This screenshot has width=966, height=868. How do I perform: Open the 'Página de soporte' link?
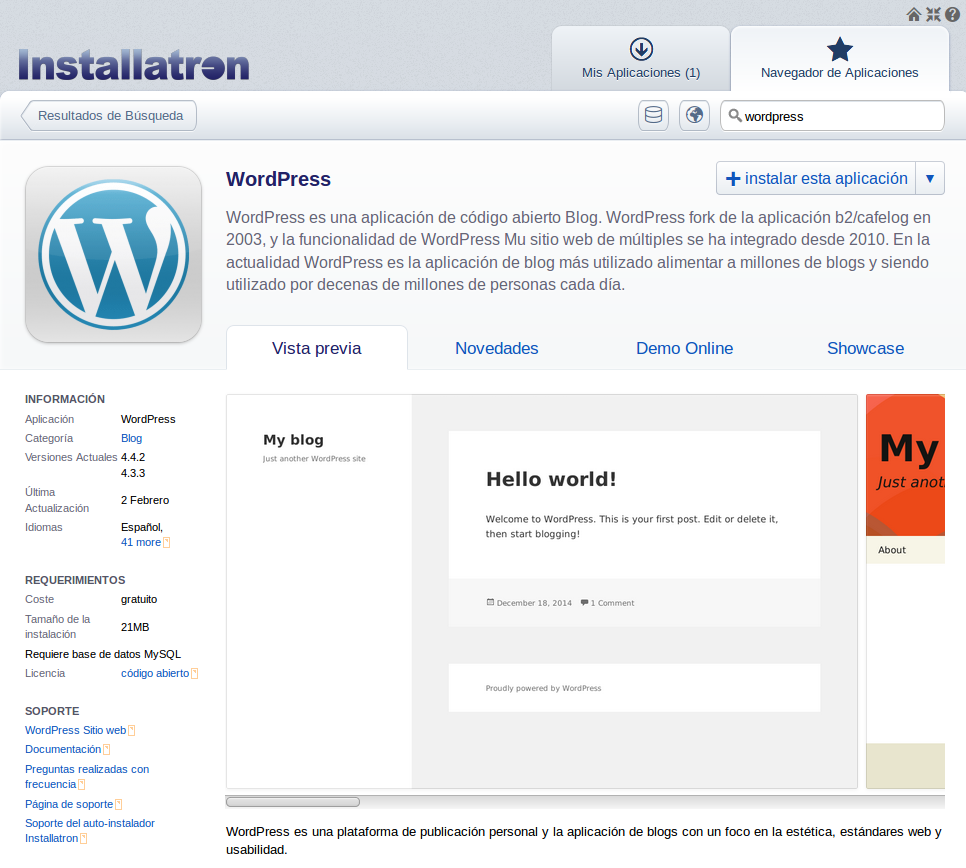pos(69,804)
